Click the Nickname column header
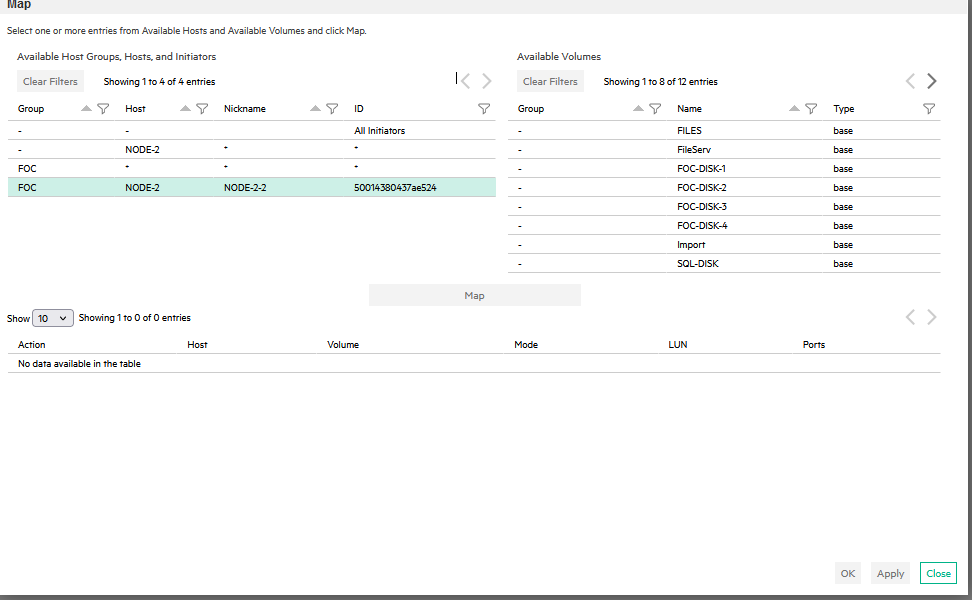 (245, 108)
